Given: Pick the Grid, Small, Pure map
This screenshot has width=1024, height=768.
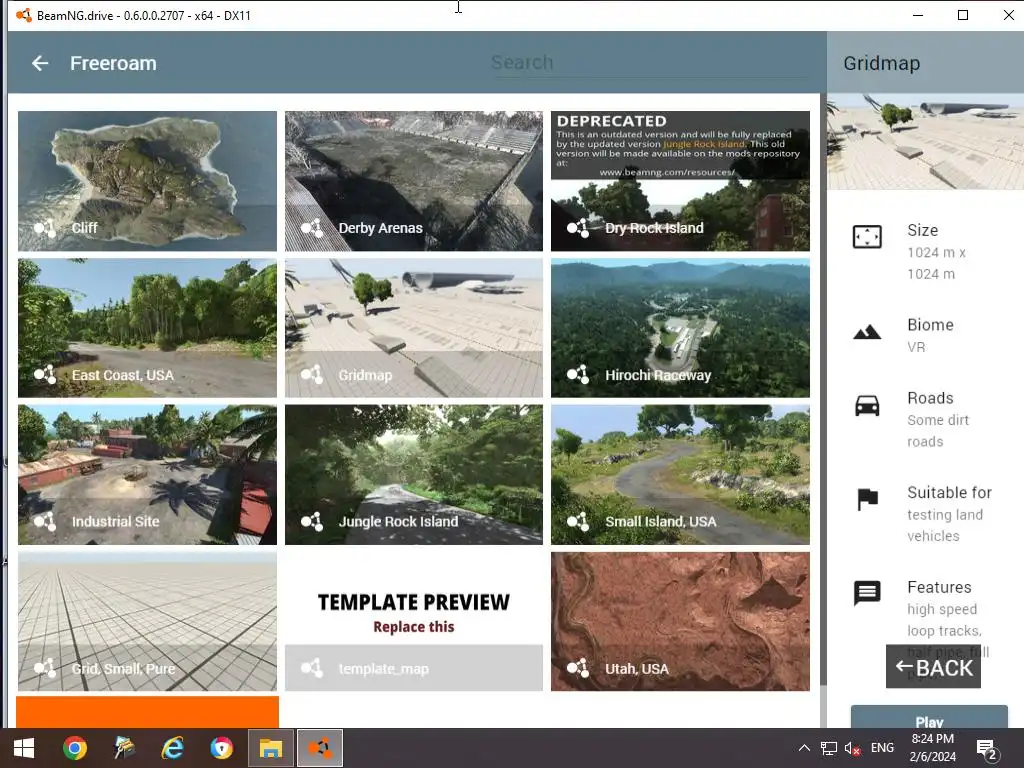Looking at the screenshot, I should click(x=148, y=622).
